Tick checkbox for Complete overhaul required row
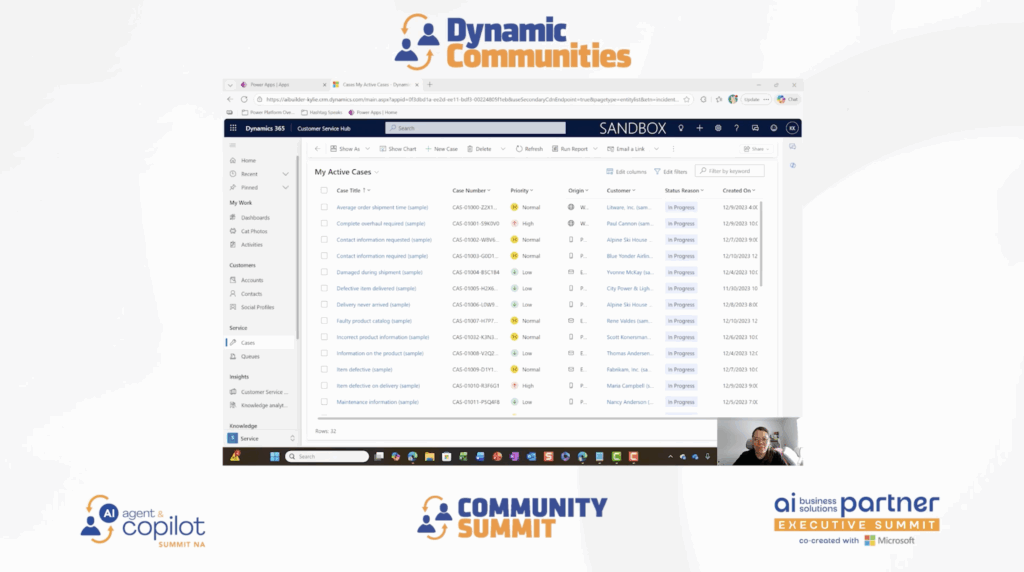The width and height of the screenshot is (1024, 572). (324, 223)
